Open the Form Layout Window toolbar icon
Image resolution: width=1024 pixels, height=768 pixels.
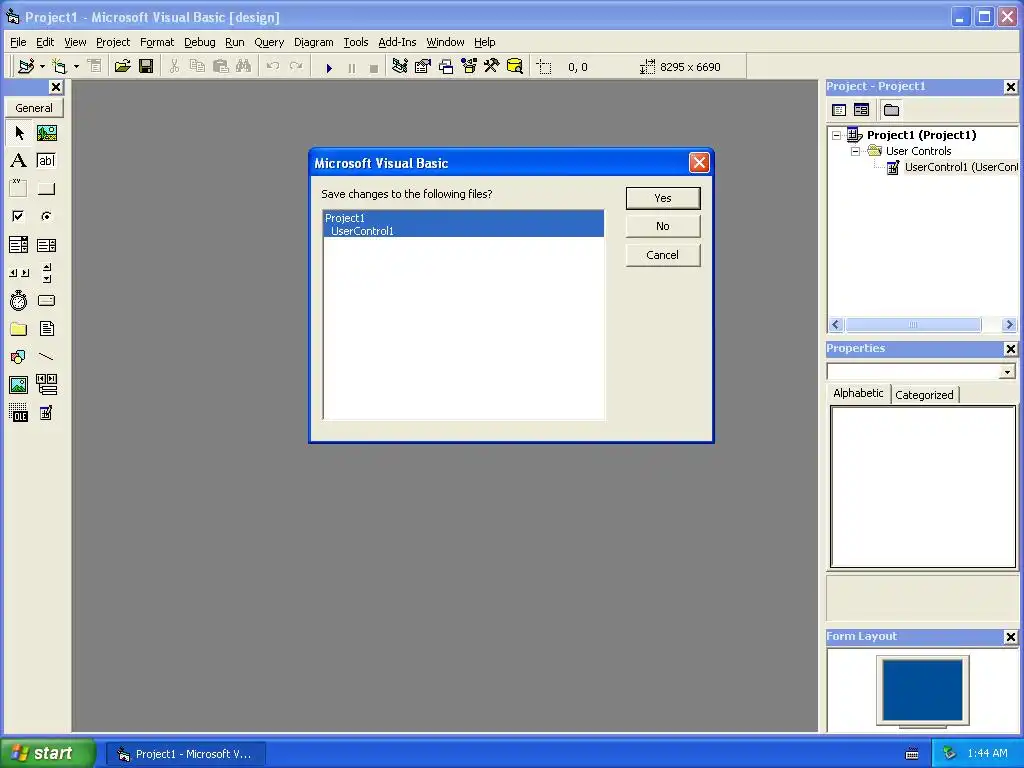[446, 66]
